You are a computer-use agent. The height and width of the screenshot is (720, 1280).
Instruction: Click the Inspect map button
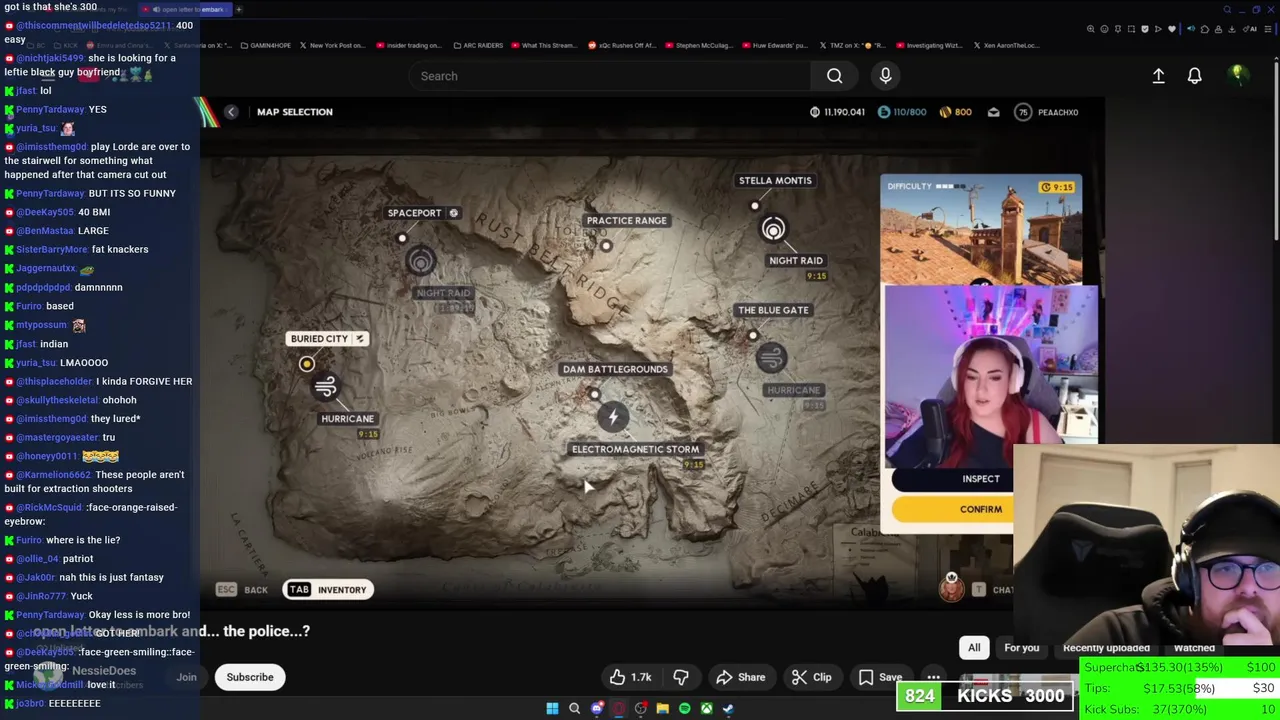point(980,479)
